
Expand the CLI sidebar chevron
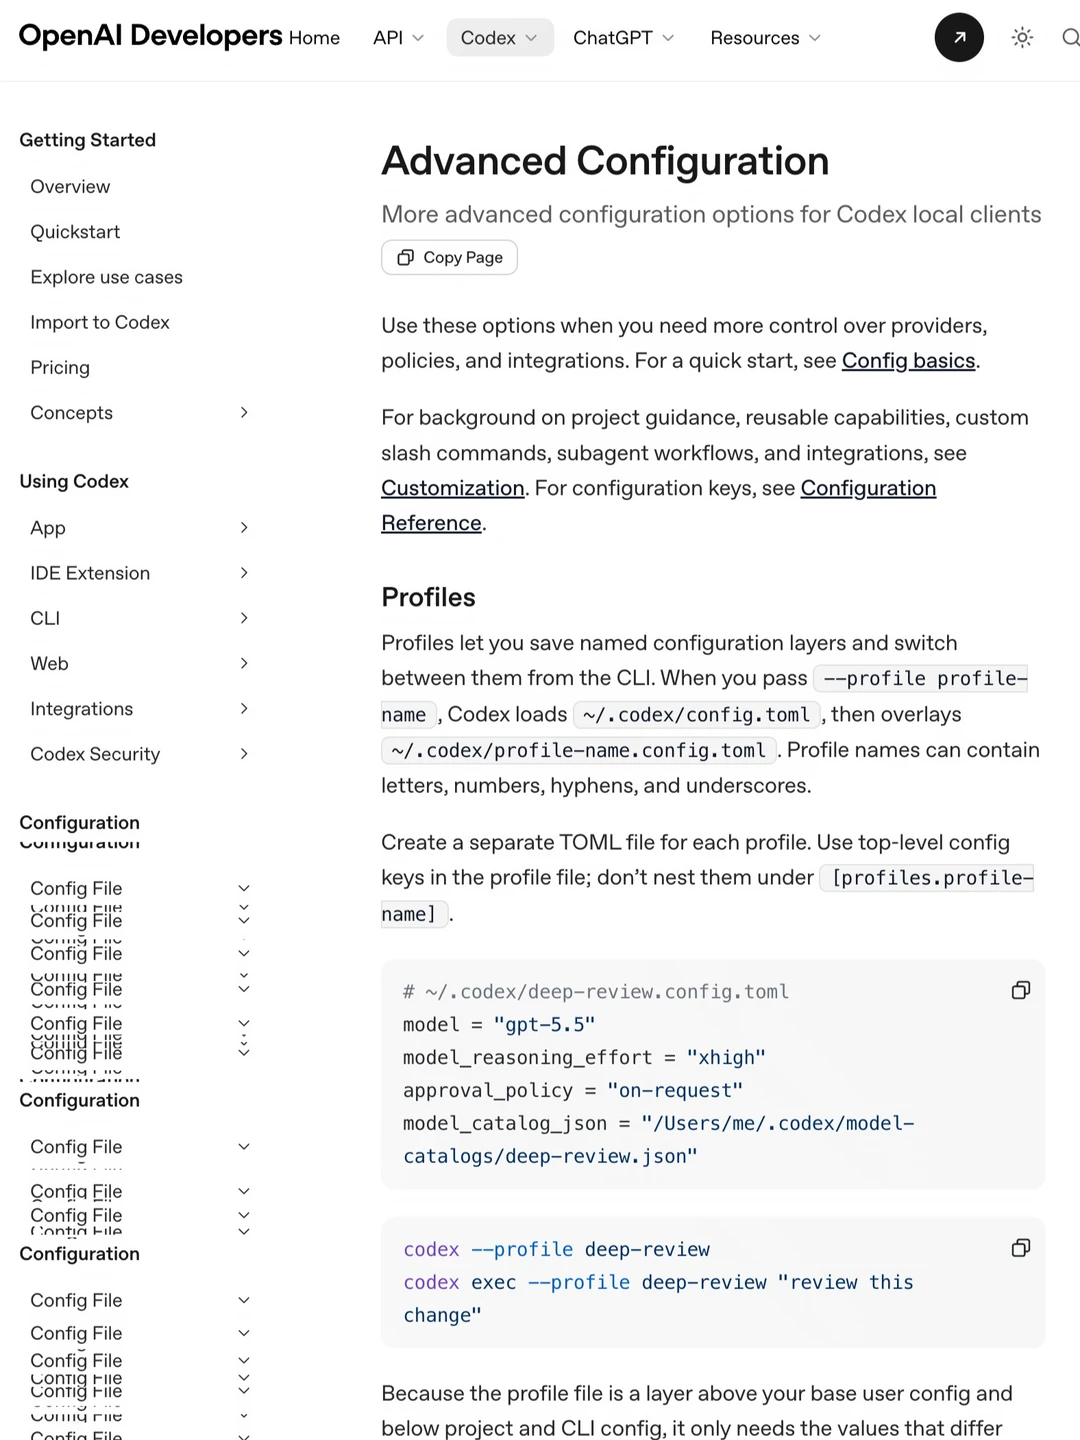click(x=243, y=618)
